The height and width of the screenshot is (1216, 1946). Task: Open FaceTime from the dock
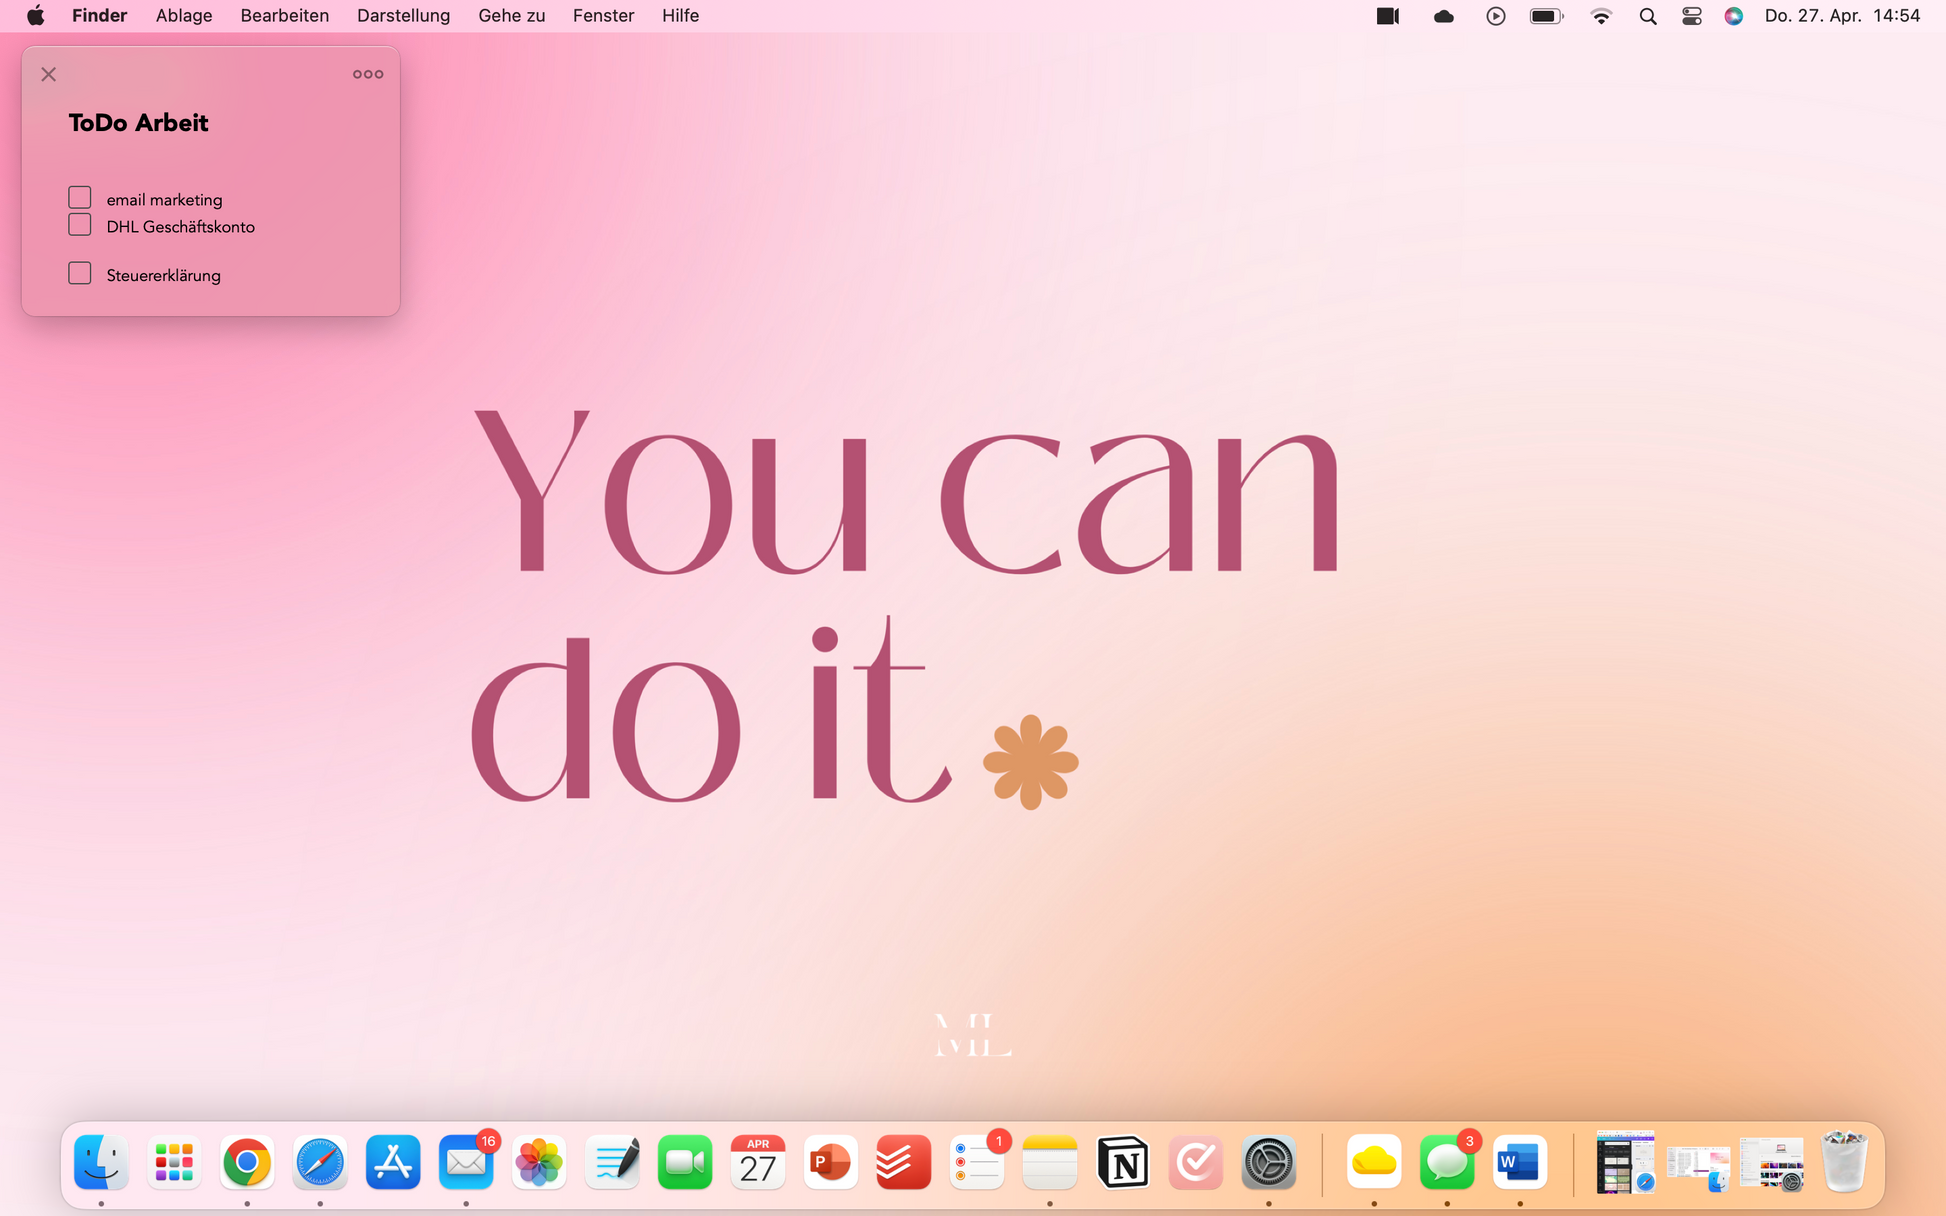685,1162
